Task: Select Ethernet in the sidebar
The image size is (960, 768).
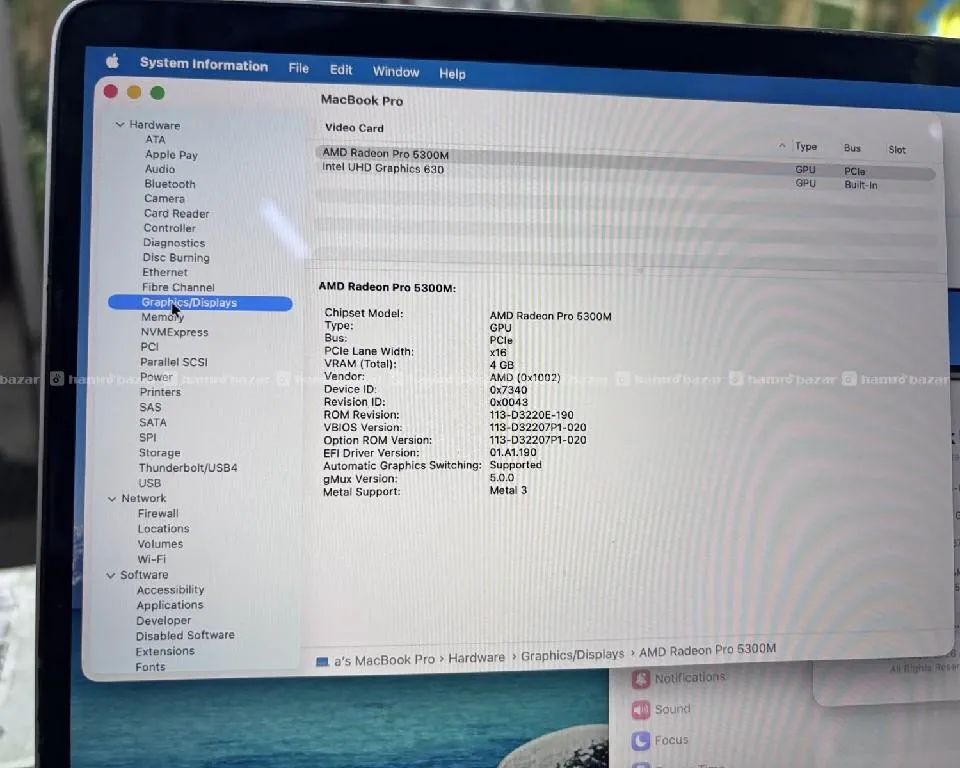Action: [165, 272]
